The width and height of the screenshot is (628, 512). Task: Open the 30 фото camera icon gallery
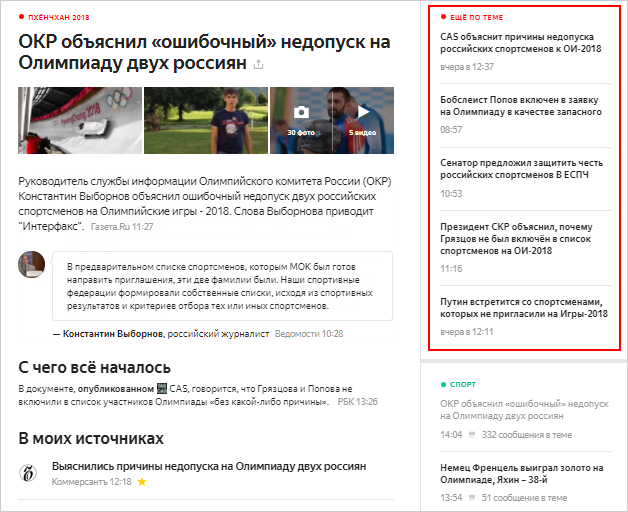(x=301, y=113)
